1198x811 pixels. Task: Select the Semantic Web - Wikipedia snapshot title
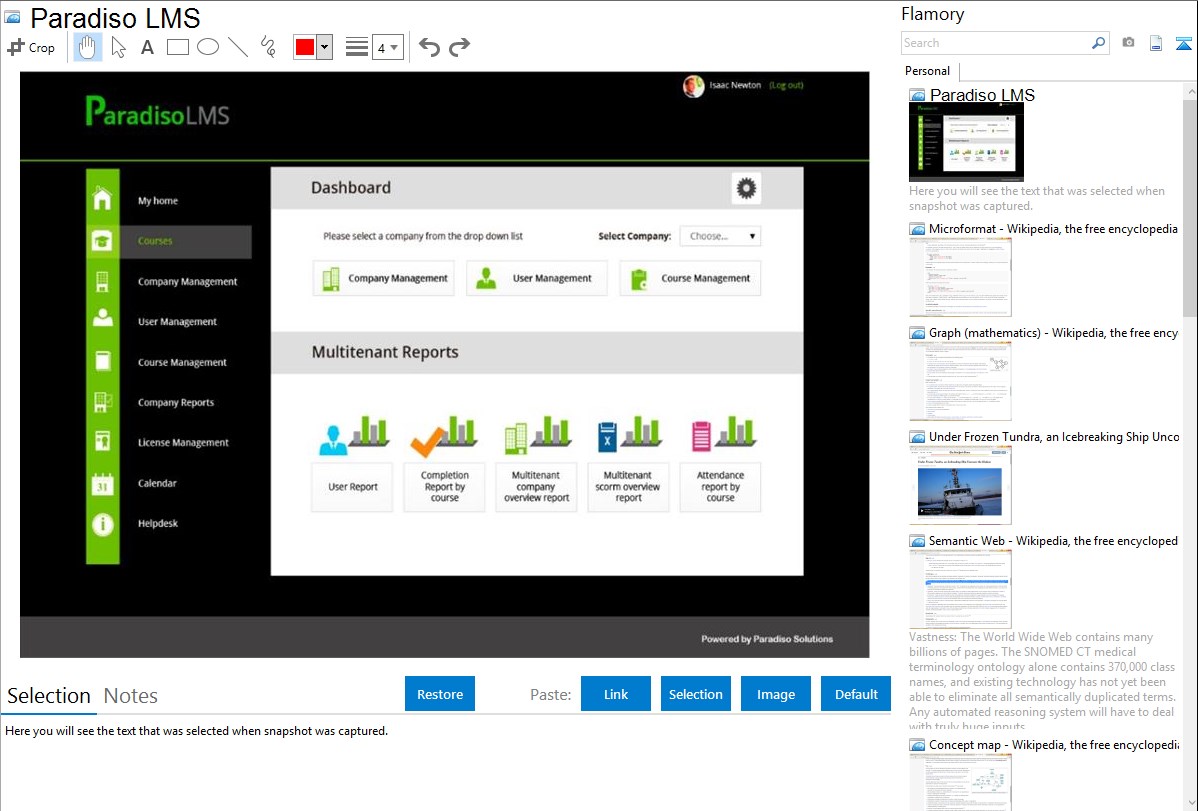(1053, 540)
